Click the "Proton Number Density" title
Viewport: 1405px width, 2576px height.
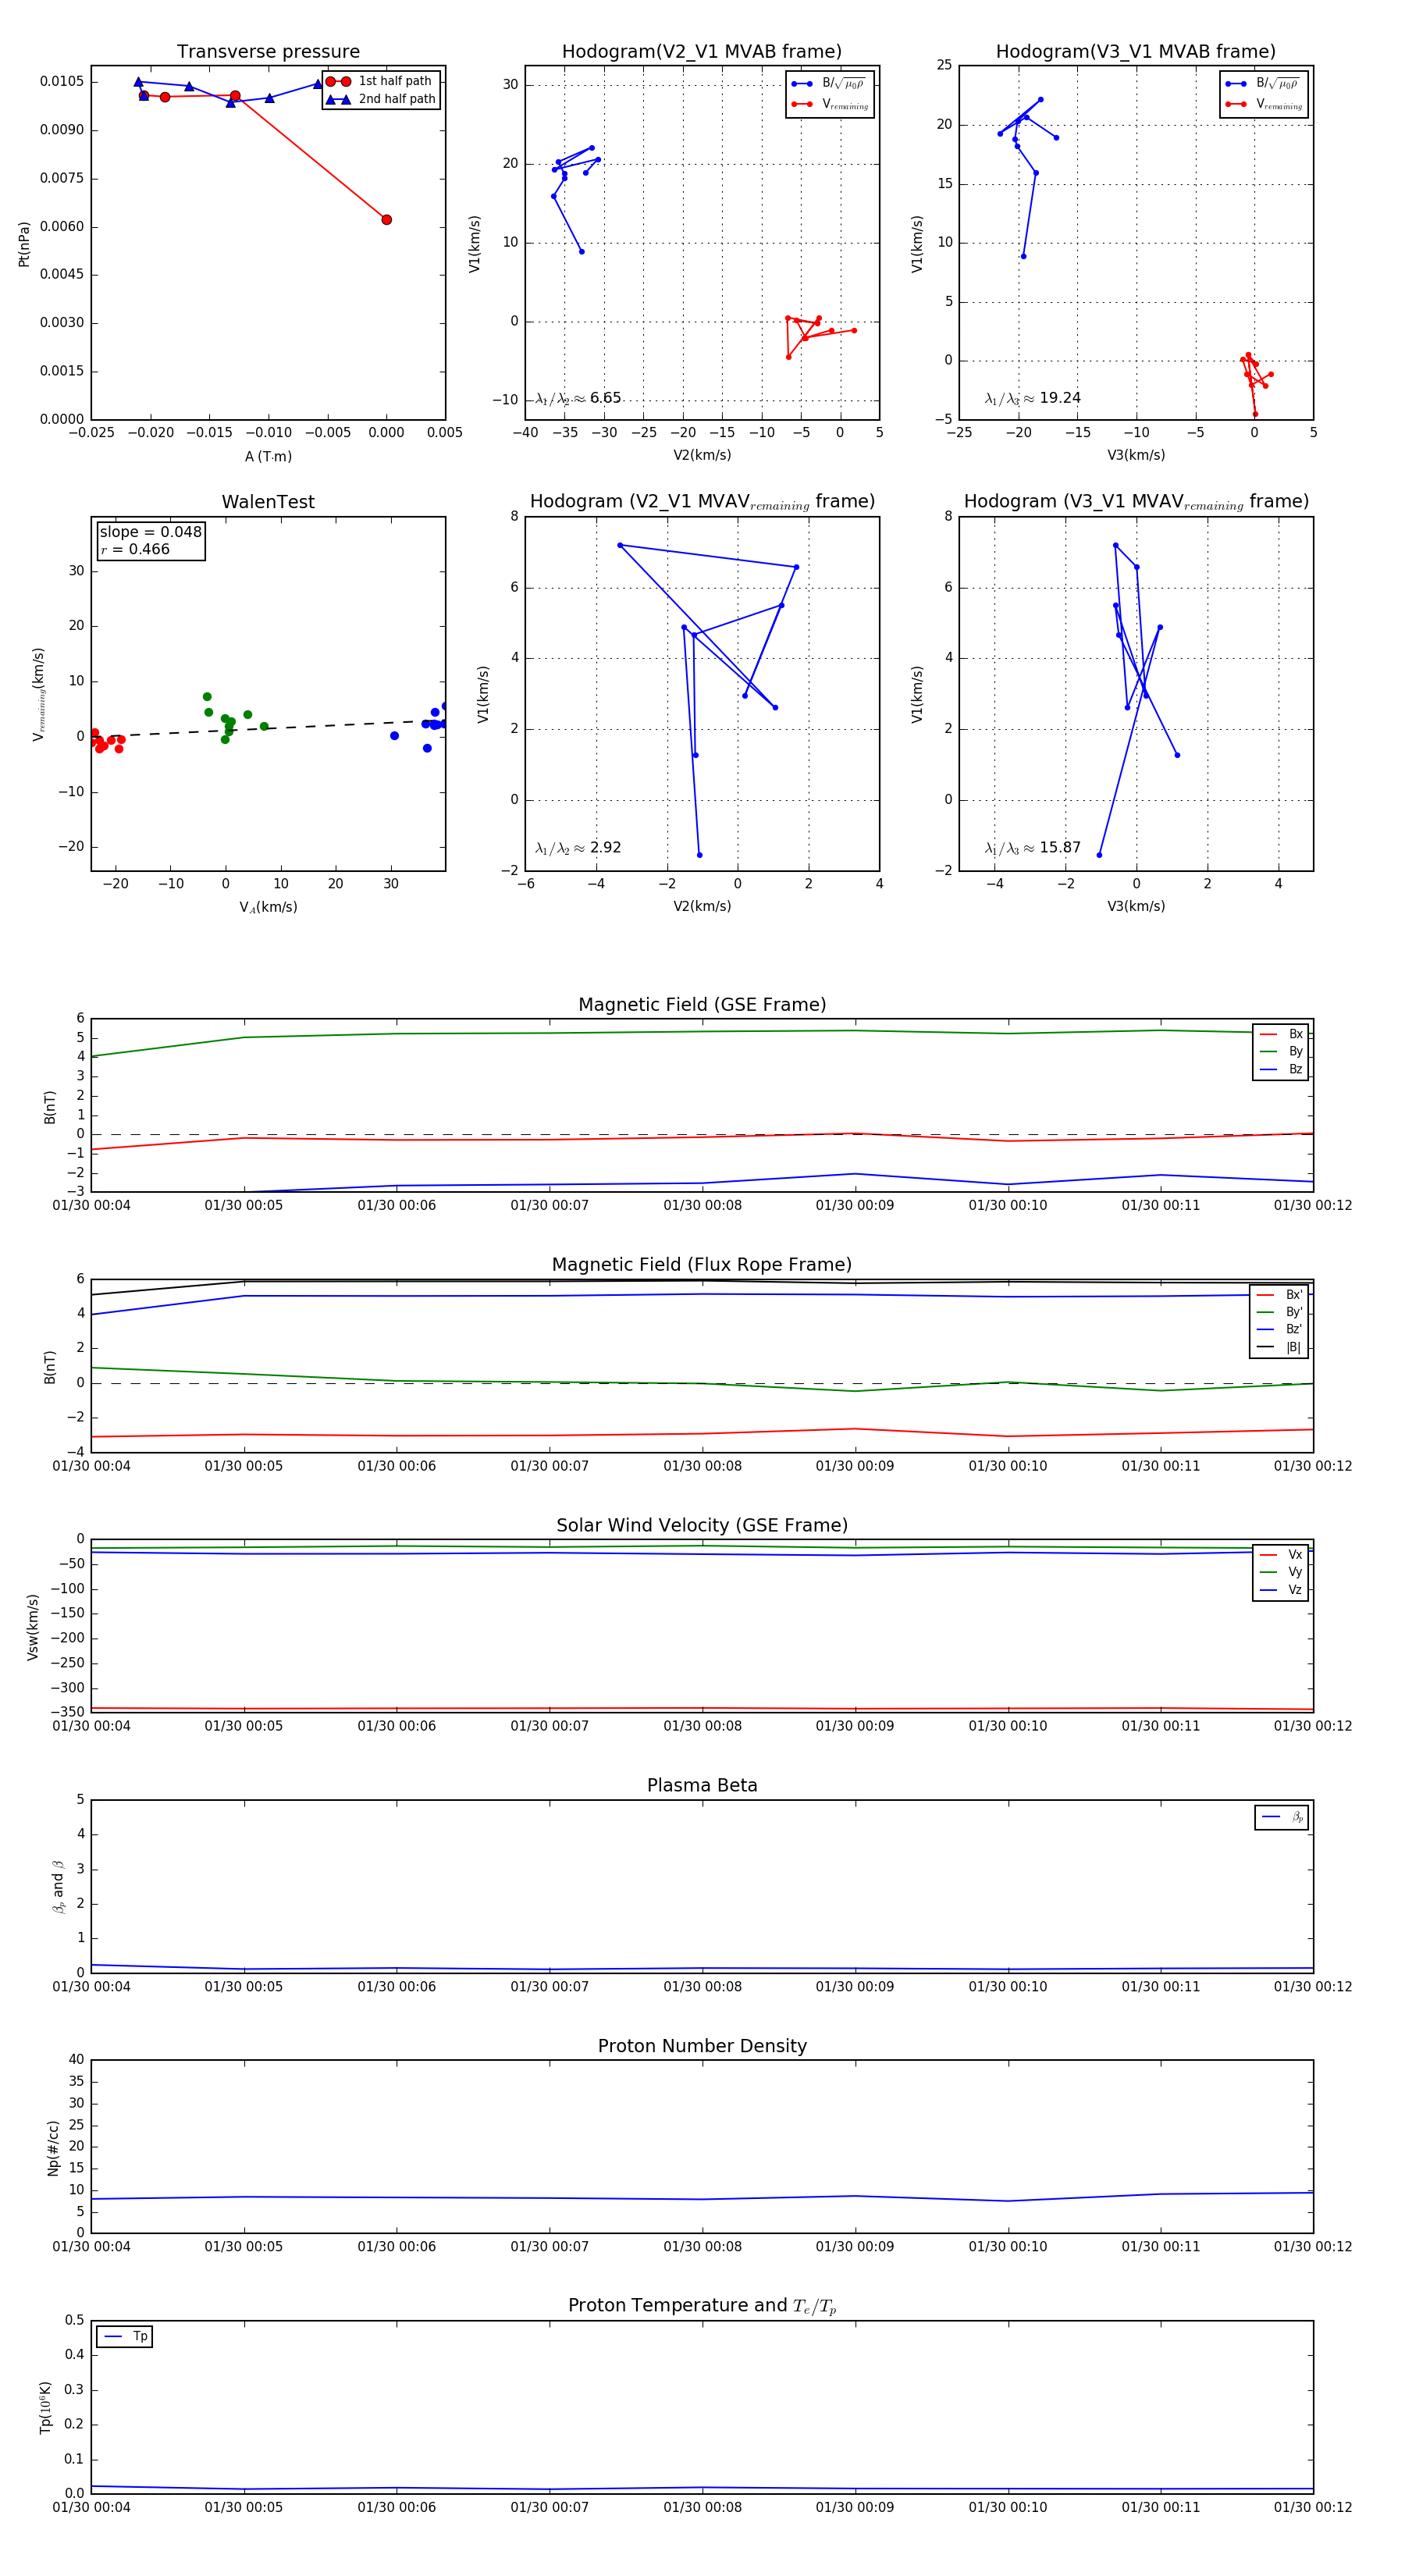tap(702, 2046)
